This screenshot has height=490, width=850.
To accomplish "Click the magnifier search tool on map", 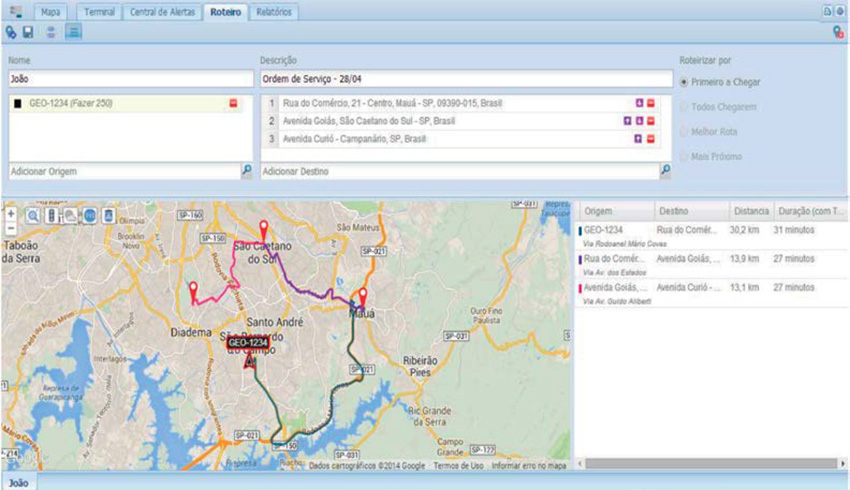I will click(x=33, y=216).
